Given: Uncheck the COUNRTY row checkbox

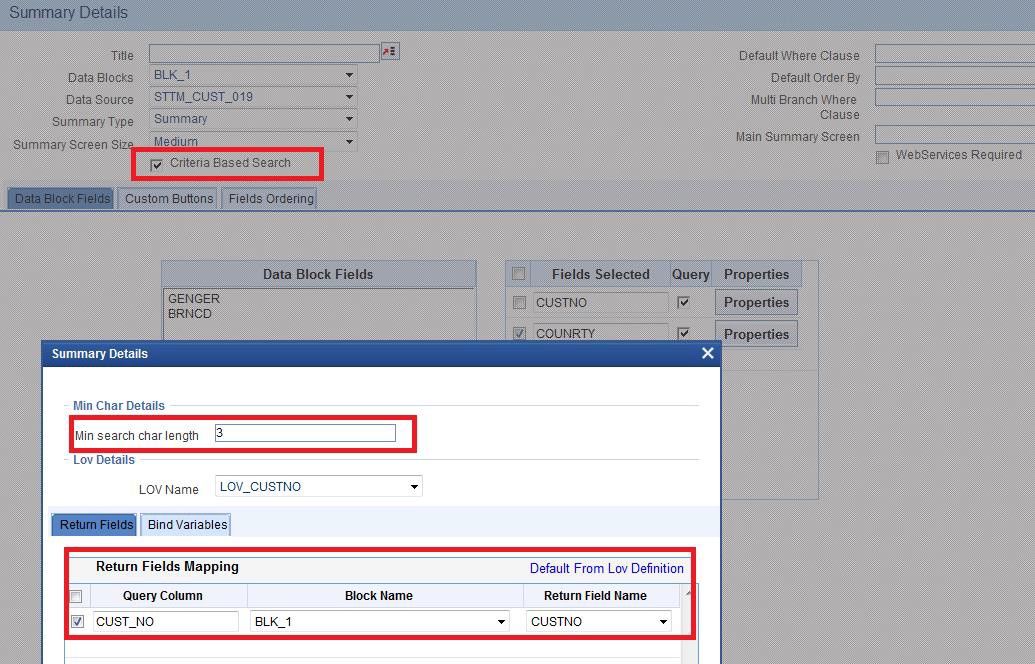Looking at the screenshot, I should [x=519, y=333].
